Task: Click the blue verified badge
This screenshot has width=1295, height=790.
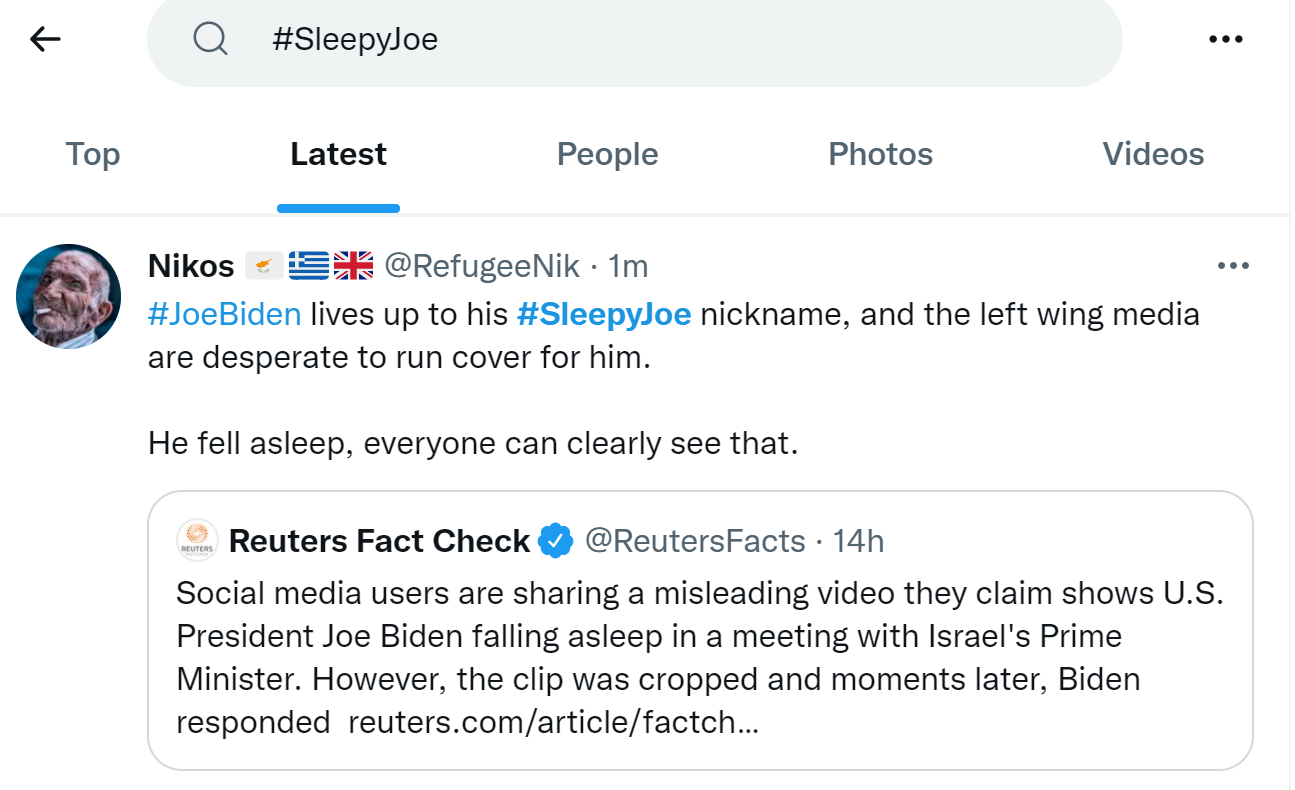Action: coord(555,541)
